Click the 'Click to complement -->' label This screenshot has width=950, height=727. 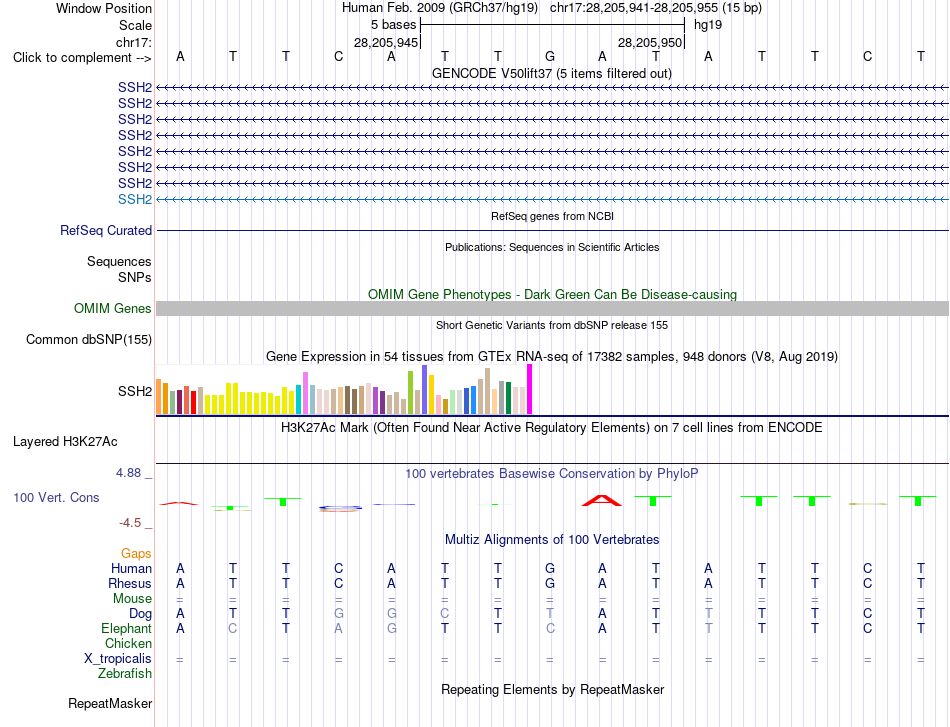coord(82,58)
